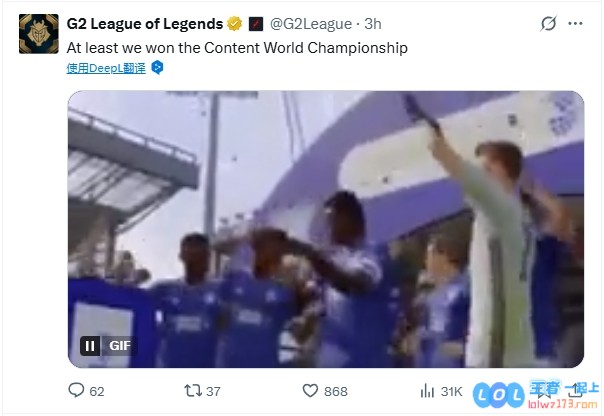604x416 pixels.
Task: Translate the tweet using the DeepL link
Action: pos(106,68)
